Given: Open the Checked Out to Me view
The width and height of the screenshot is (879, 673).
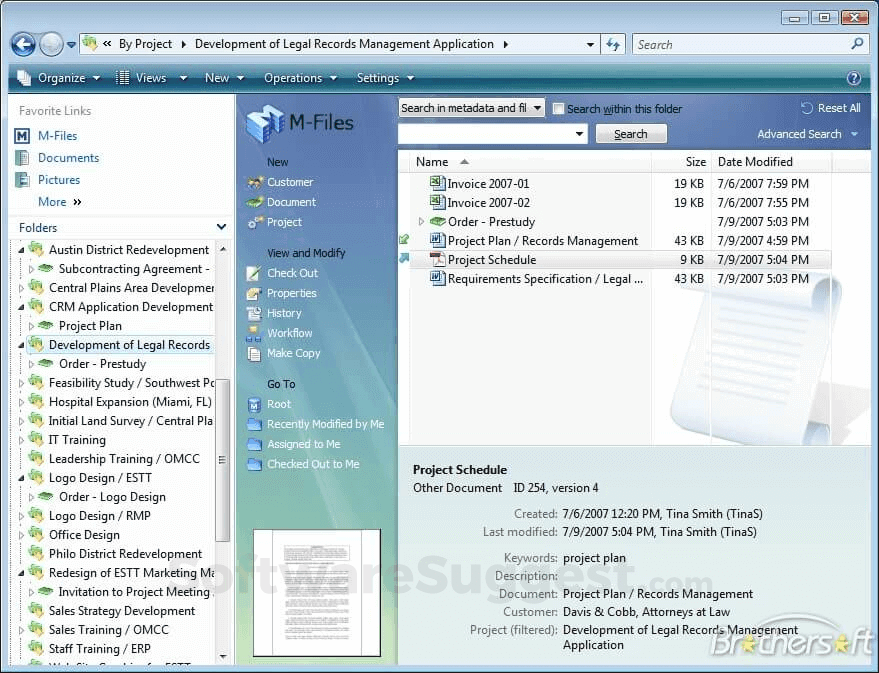Looking at the screenshot, I should click(309, 464).
